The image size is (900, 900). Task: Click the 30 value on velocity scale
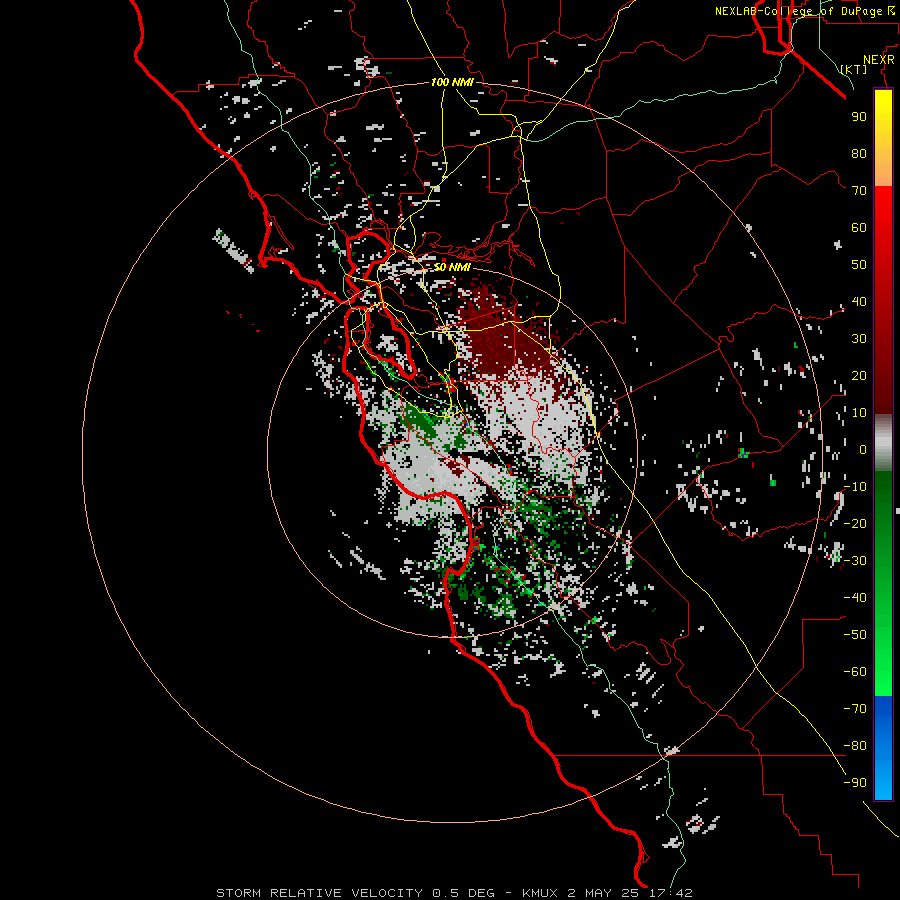(x=859, y=339)
